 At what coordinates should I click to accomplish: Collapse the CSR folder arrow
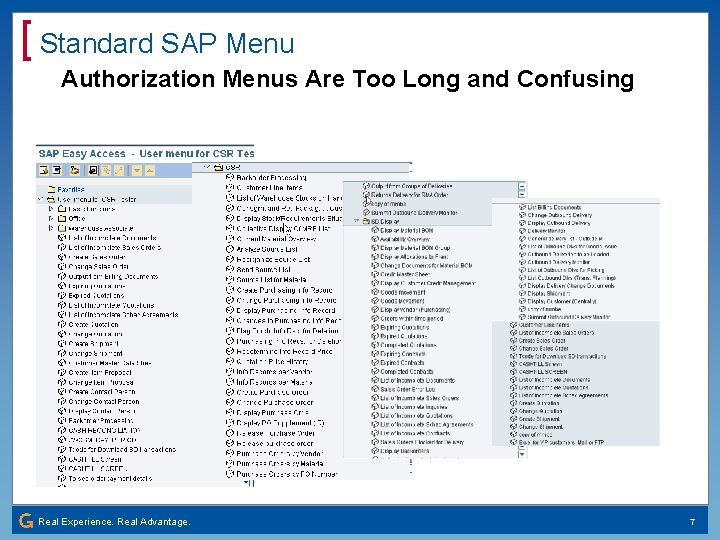pyautogui.click(x=208, y=167)
